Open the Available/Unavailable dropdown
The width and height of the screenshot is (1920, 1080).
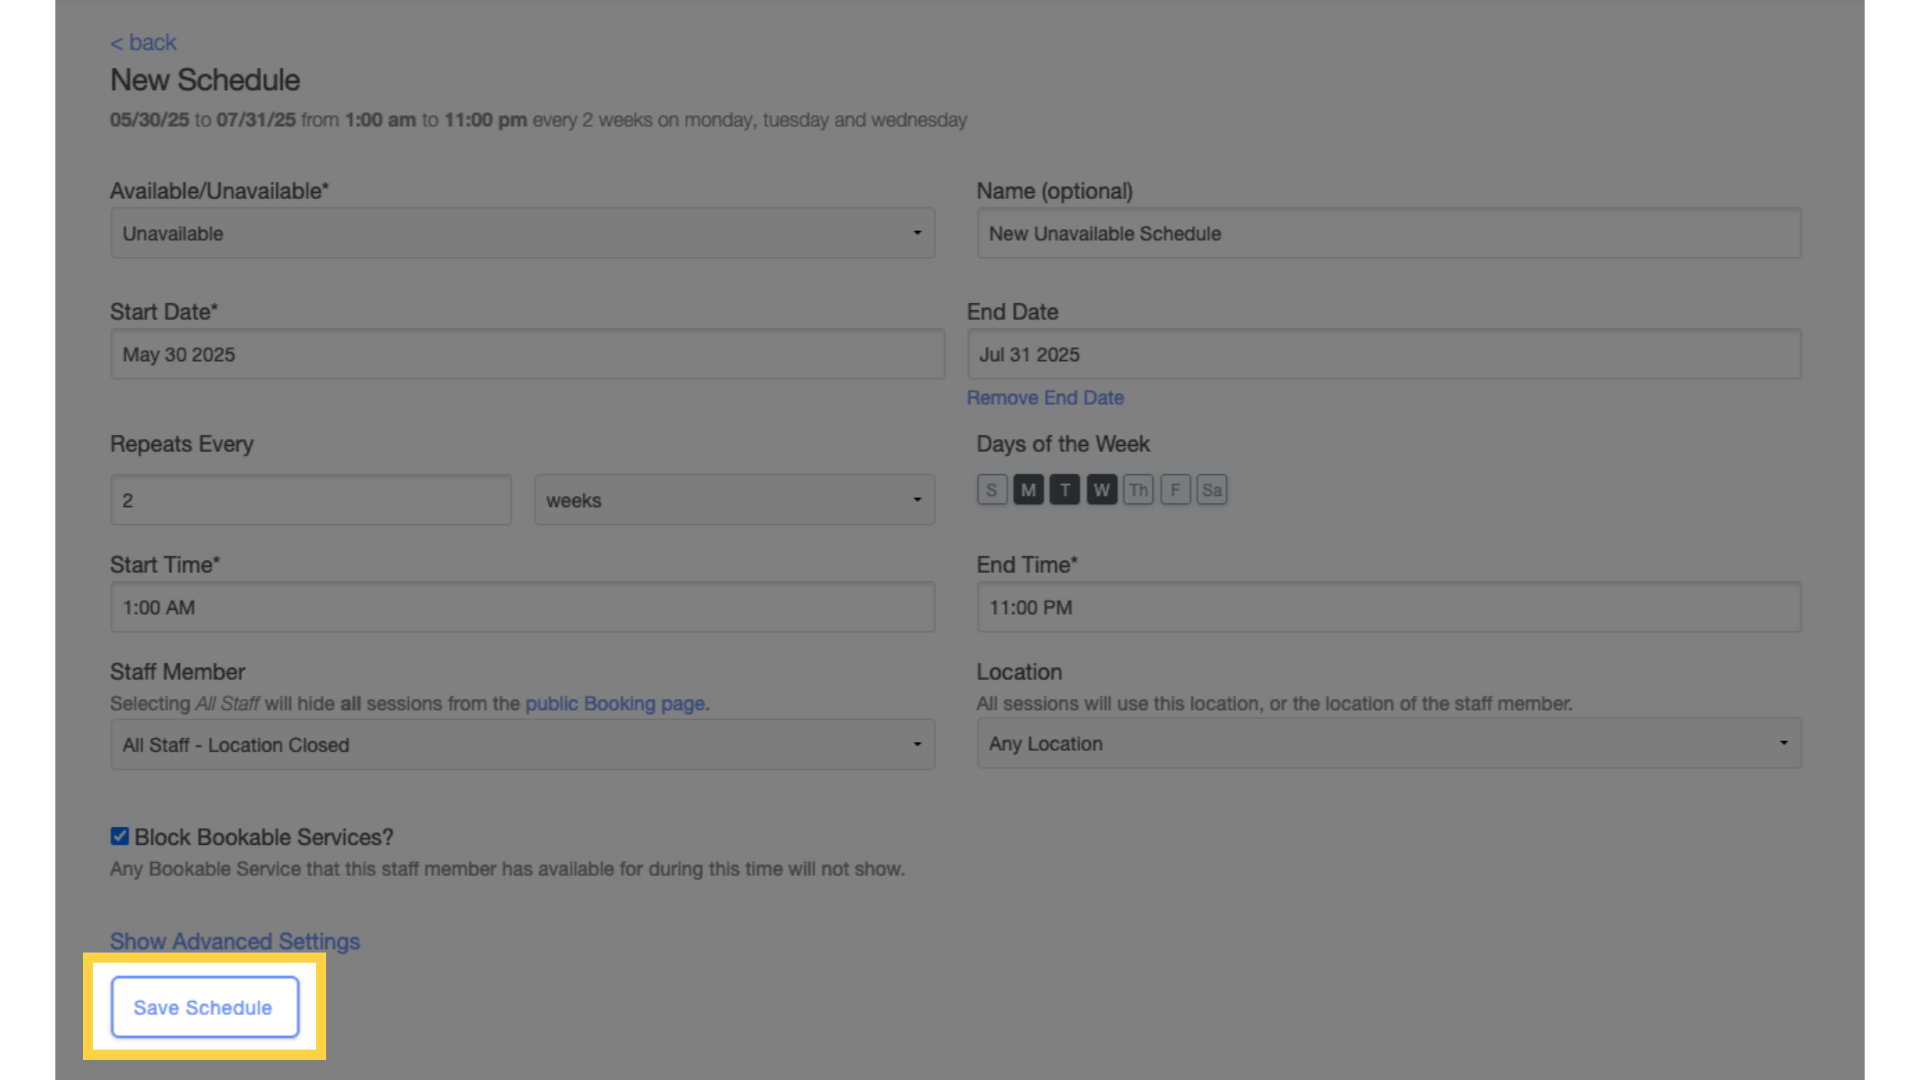[x=523, y=233]
